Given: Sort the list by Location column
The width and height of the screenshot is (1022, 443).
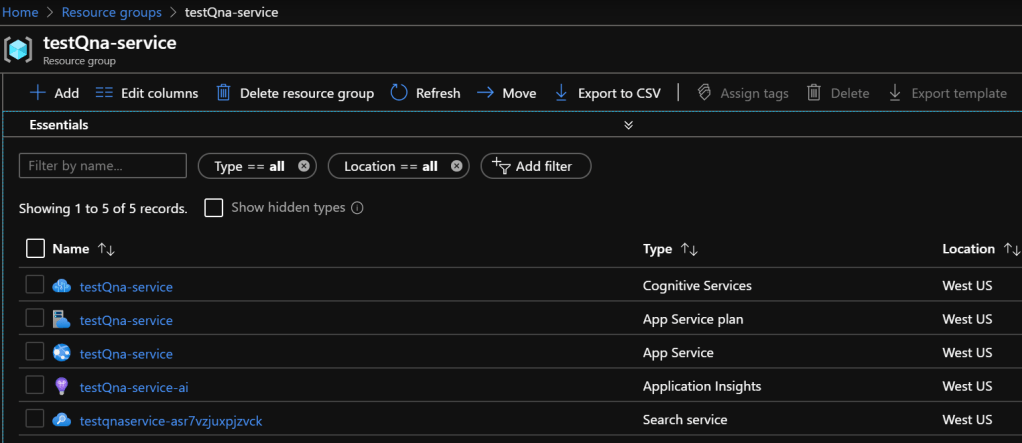Looking at the screenshot, I should click(1012, 249).
